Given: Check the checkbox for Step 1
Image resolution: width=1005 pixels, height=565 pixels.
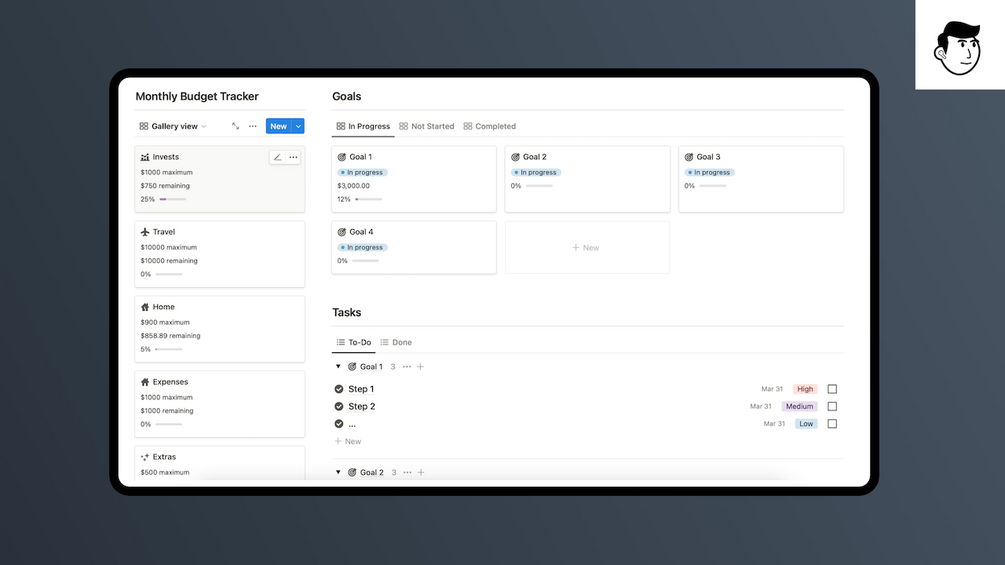Looking at the screenshot, I should point(832,389).
